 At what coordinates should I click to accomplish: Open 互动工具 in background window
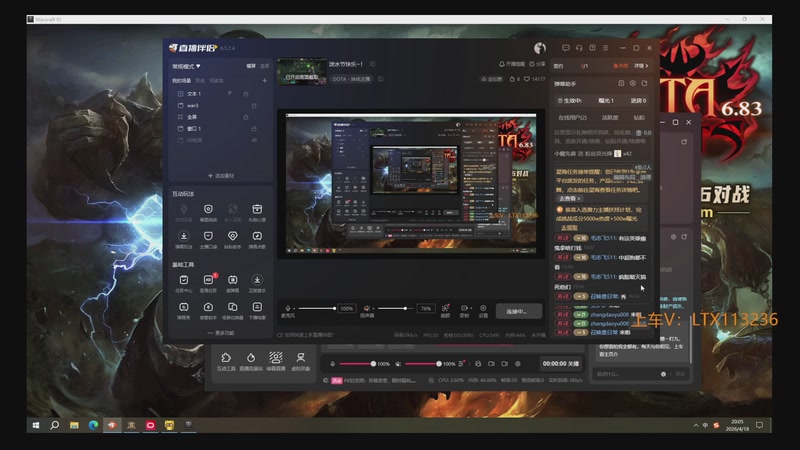point(226,361)
